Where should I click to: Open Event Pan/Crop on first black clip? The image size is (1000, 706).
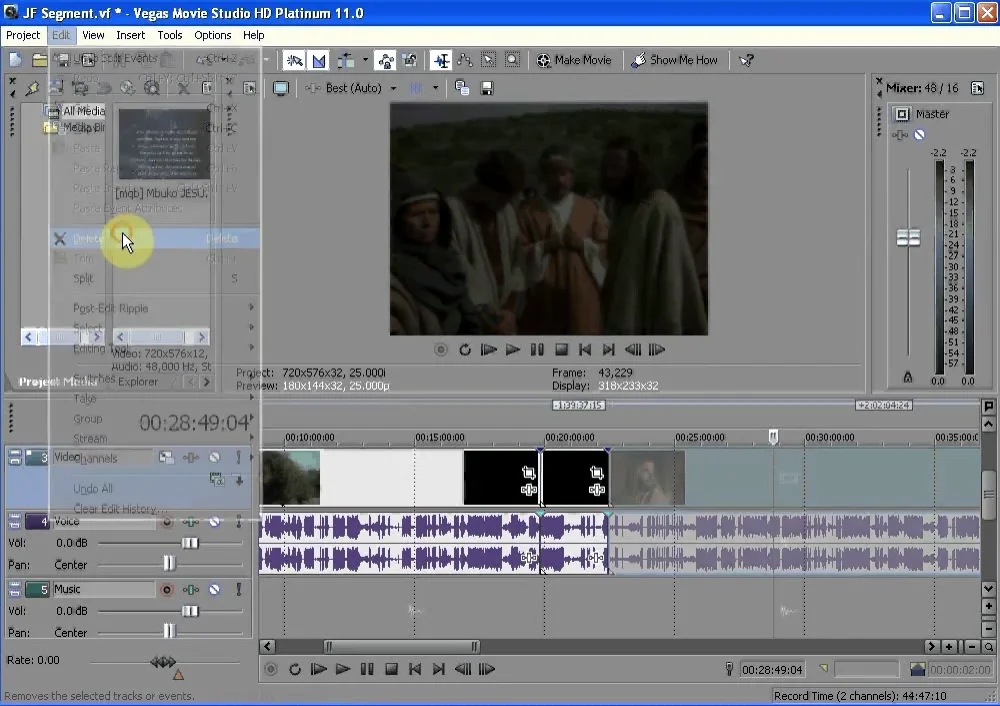coord(528,473)
